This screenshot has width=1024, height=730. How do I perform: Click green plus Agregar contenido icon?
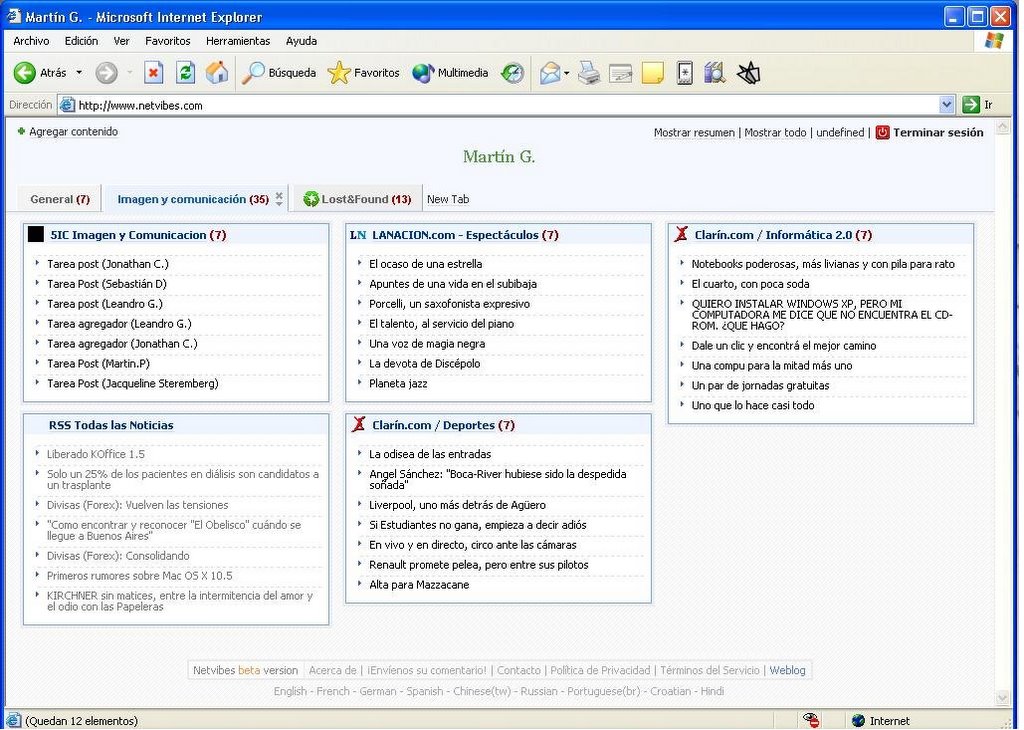click(x=22, y=131)
